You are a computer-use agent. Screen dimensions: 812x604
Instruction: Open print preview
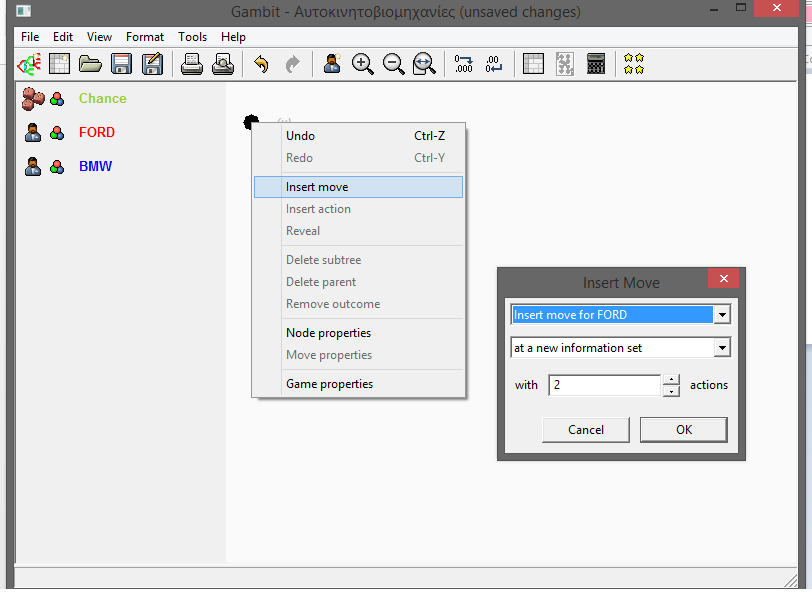click(x=223, y=64)
